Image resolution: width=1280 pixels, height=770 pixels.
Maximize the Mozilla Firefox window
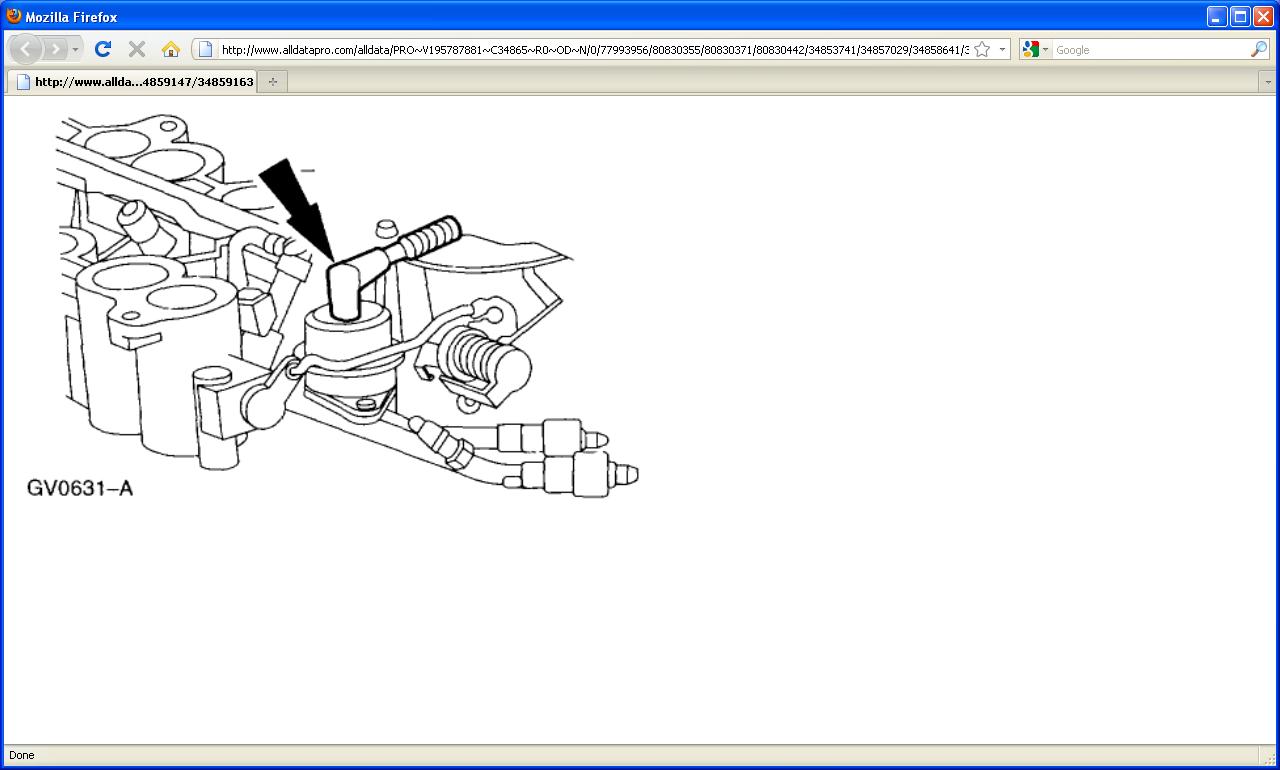coord(1240,16)
